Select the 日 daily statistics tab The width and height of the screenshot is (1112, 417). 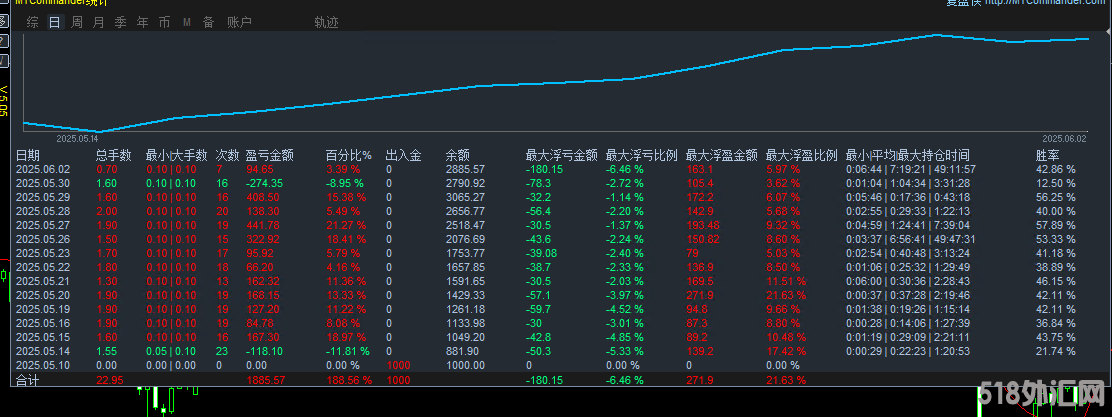55,23
